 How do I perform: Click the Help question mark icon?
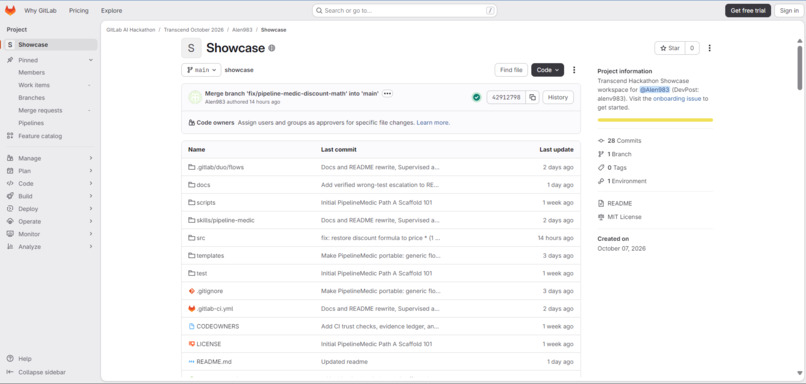tap(10, 359)
